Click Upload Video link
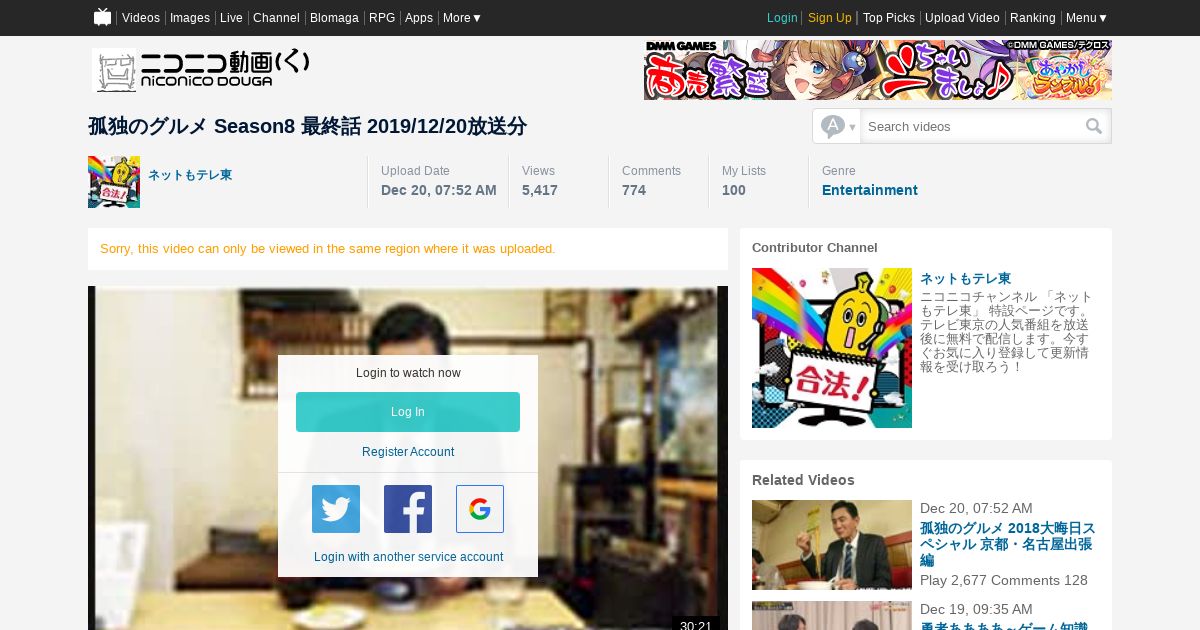Screen dimensions: 1200x630 point(962,18)
